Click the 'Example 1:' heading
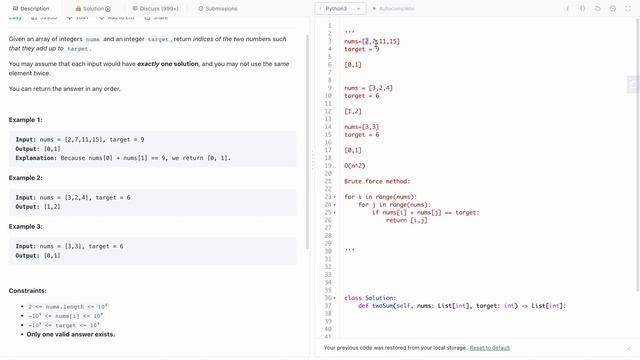Viewport: 640px width, 360px height. [x=25, y=120]
